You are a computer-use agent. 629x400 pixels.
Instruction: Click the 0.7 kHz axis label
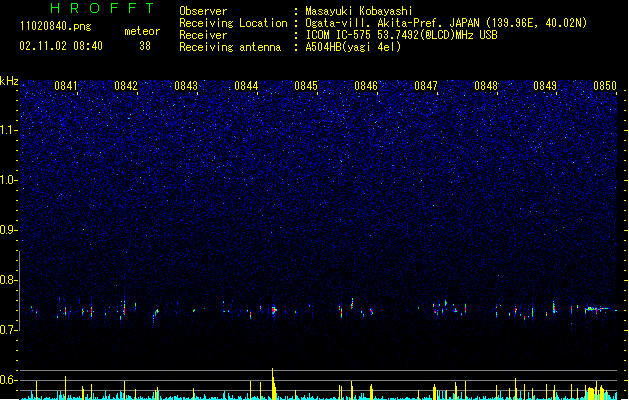[x=9, y=330]
